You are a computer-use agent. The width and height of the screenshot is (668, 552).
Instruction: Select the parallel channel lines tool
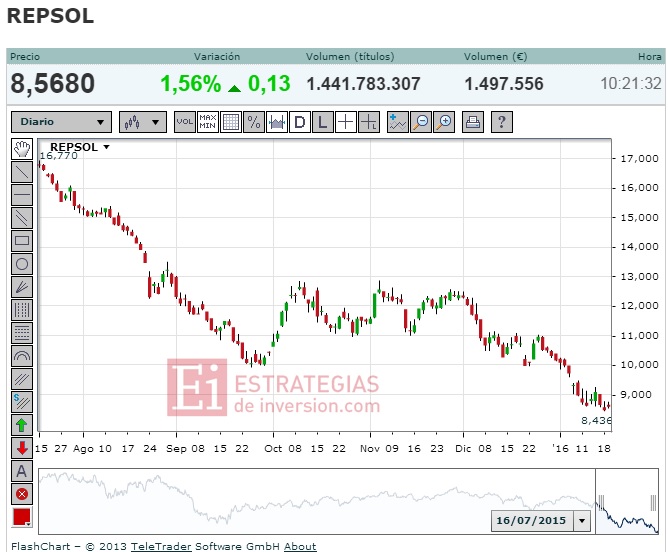coord(22,218)
